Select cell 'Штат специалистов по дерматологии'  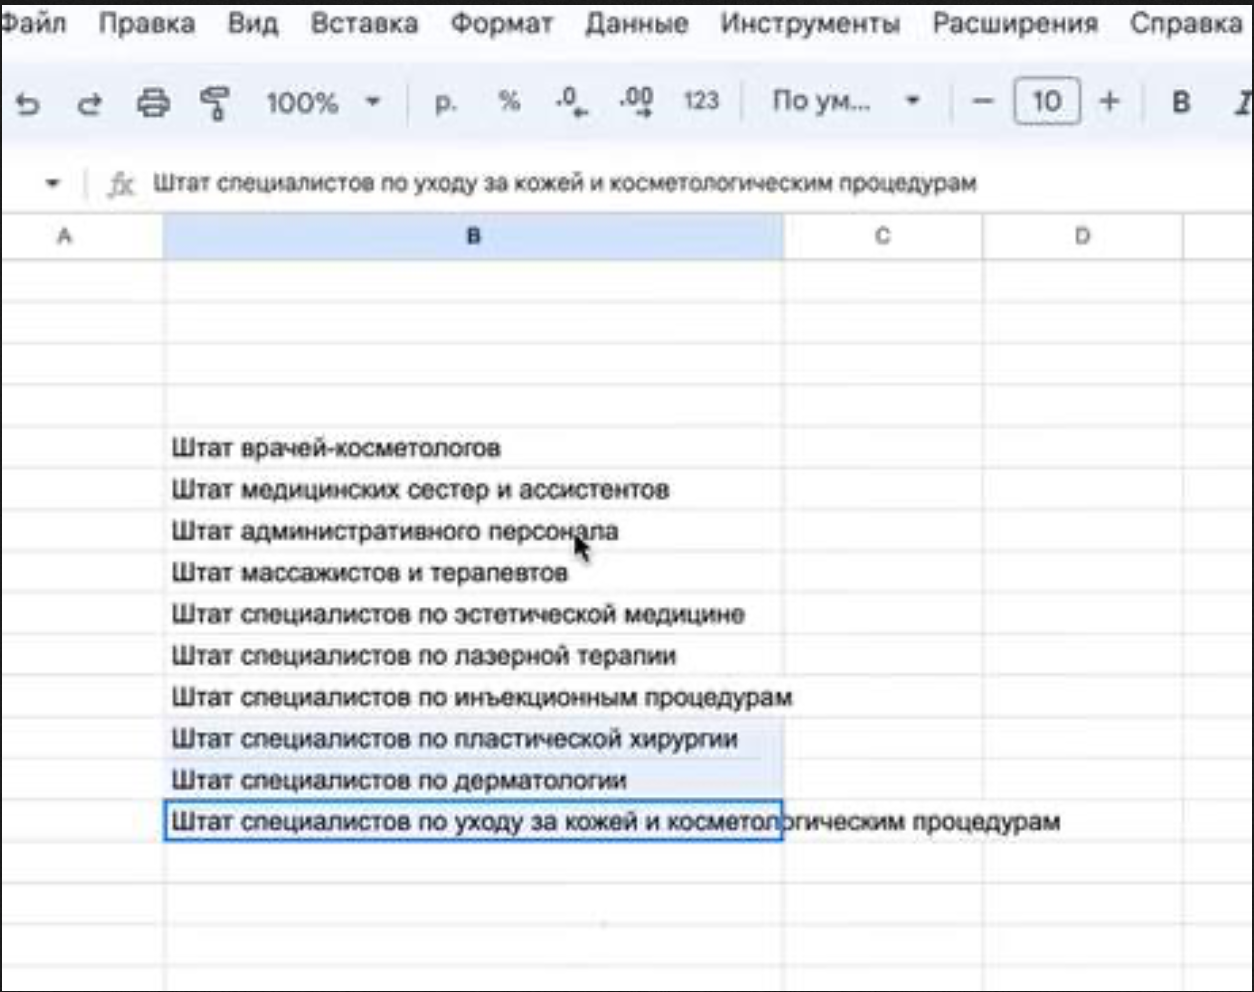473,780
